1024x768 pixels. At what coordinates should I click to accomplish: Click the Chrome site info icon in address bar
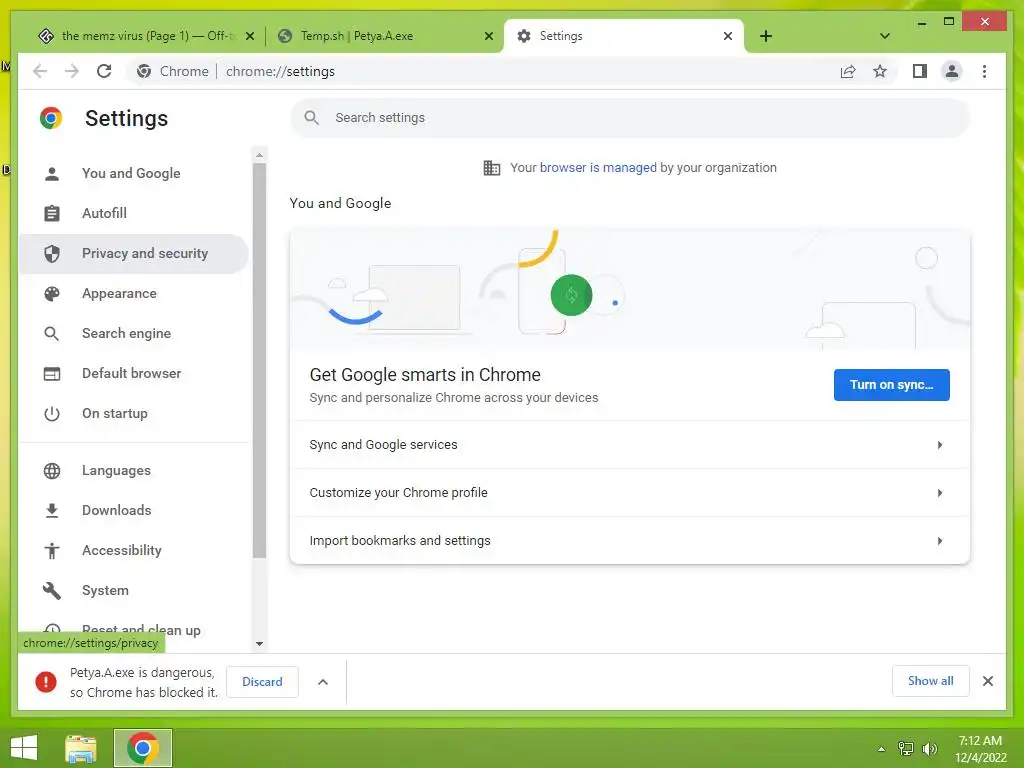[144, 71]
